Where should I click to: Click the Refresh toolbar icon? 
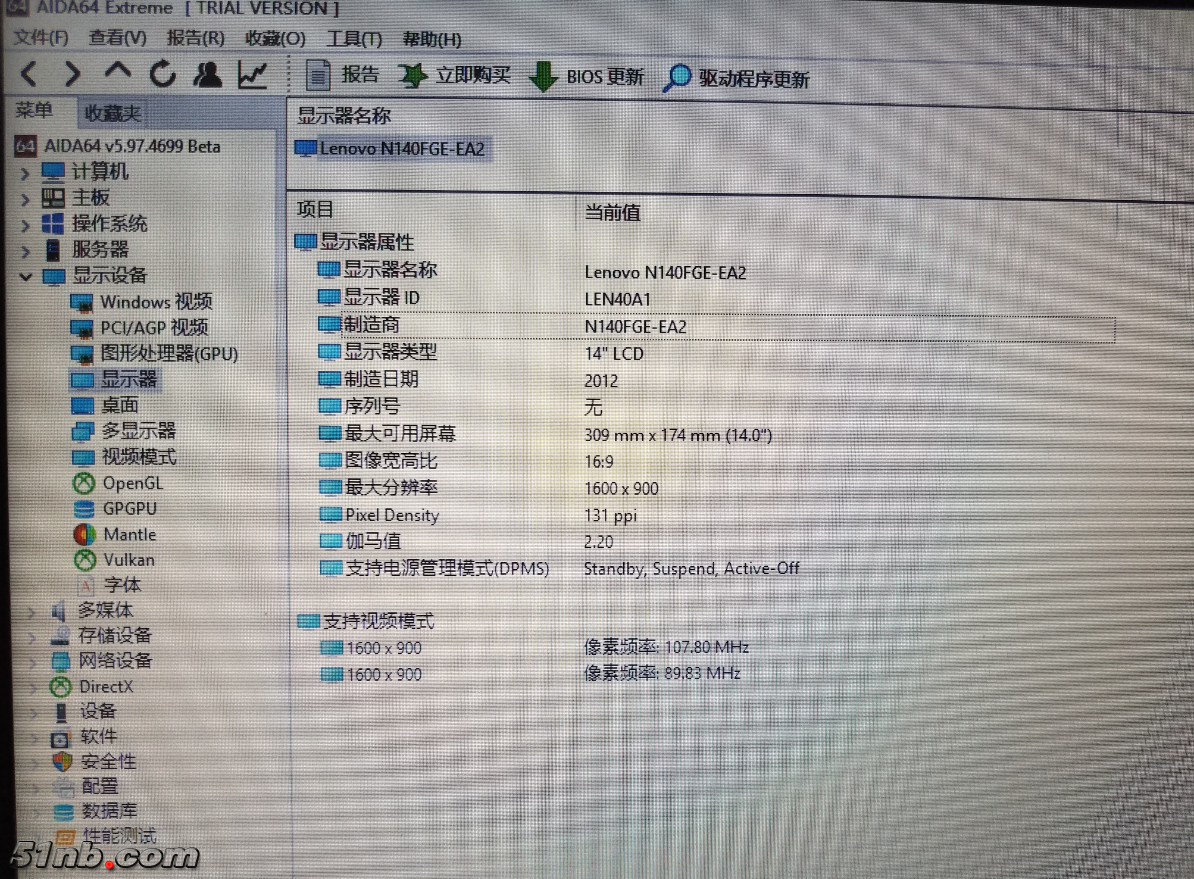point(162,74)
